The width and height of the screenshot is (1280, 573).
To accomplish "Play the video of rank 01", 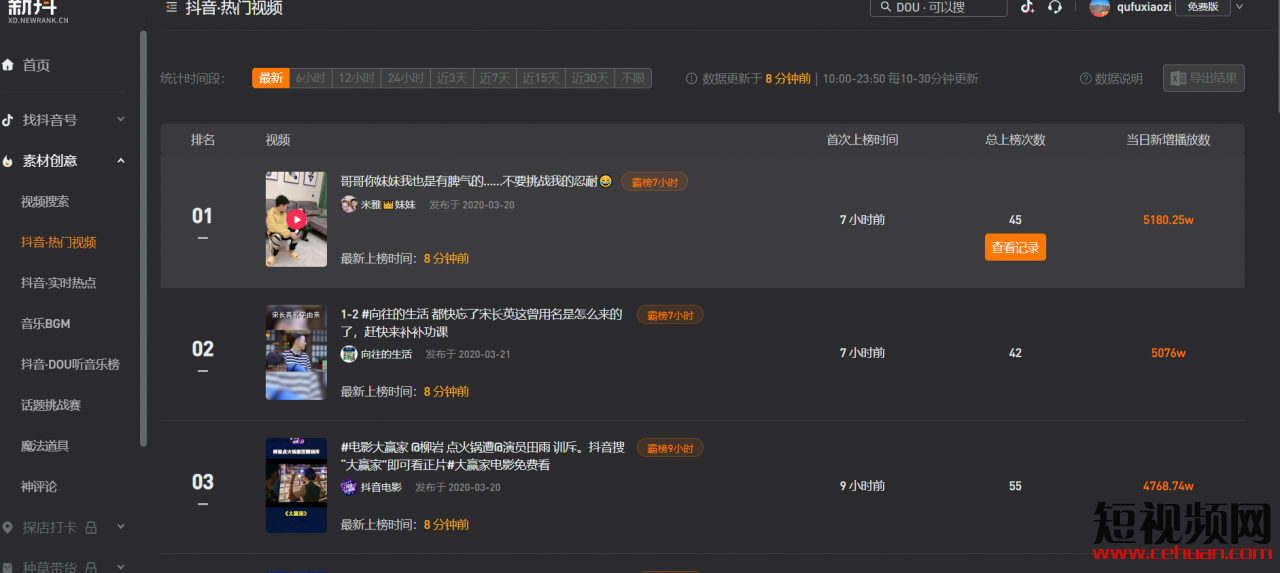I will pyautogui.click(x=296, y=219).
